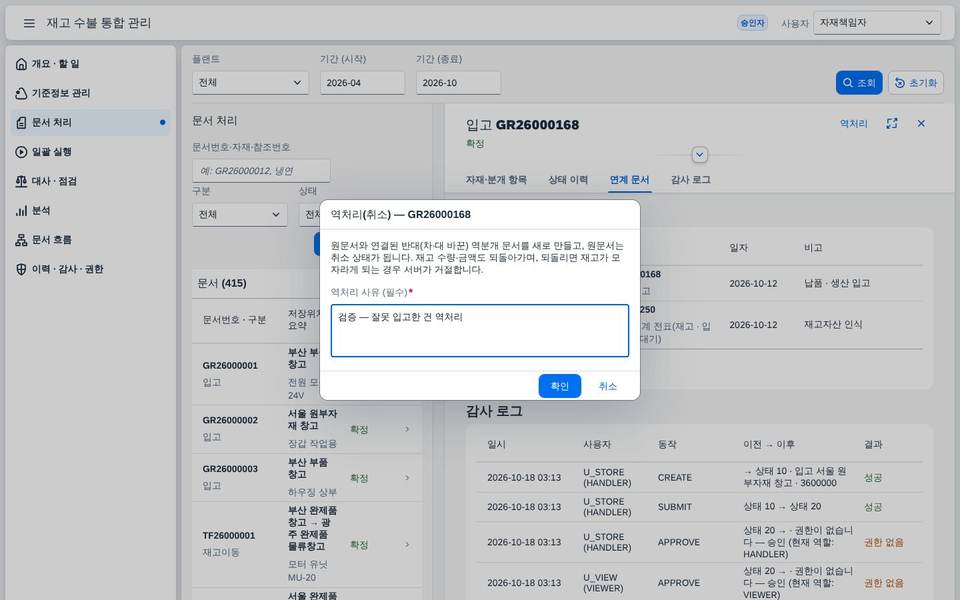Switch to 상태 이력 tab

coord(568,180)
